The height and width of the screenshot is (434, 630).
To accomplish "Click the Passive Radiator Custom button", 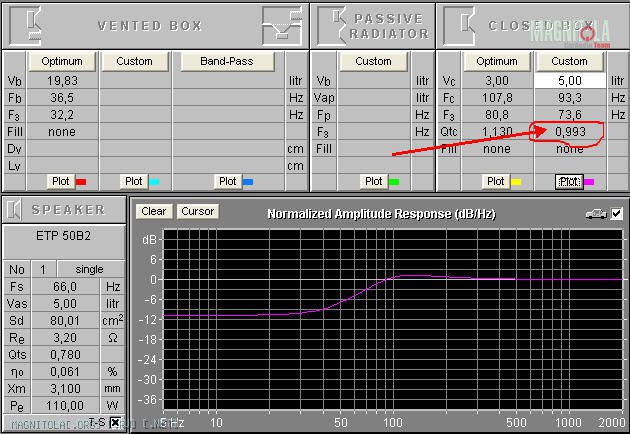I will (373, 61).
